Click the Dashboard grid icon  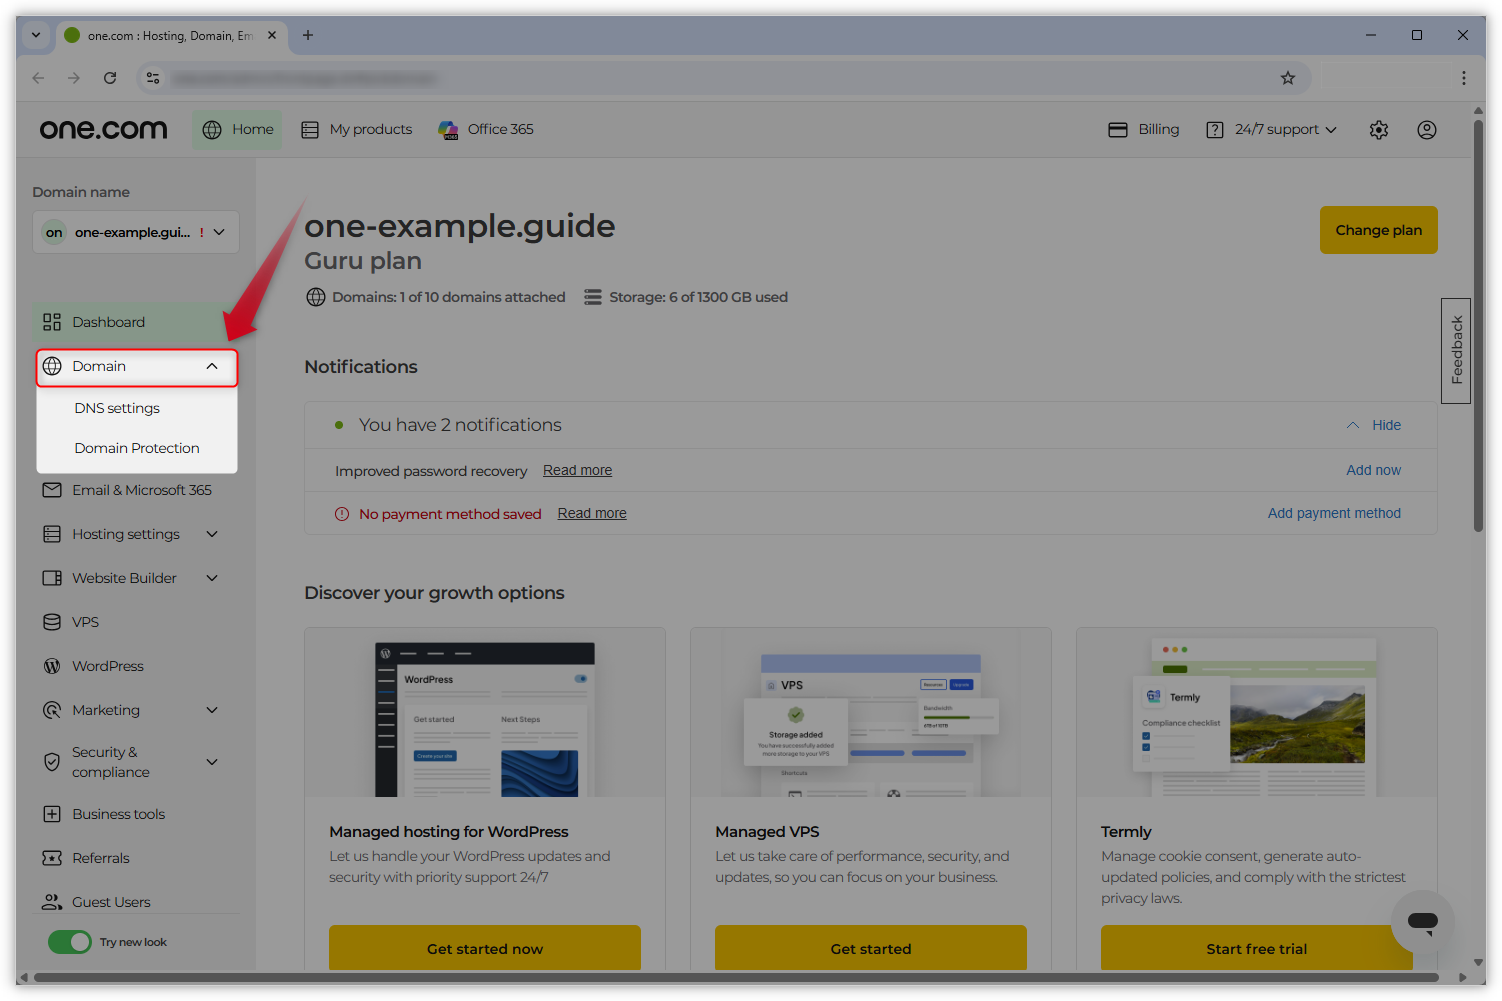click(52, 322)
